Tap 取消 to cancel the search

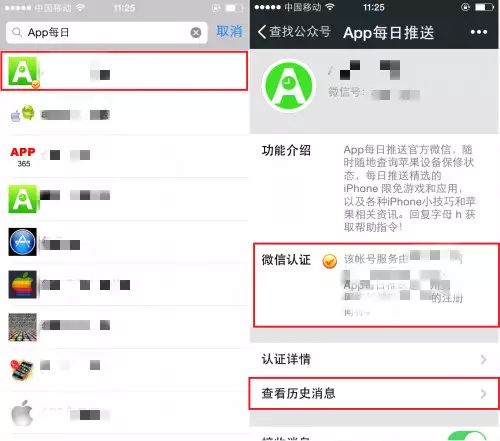pyautogui.click(x=229, y=32)
